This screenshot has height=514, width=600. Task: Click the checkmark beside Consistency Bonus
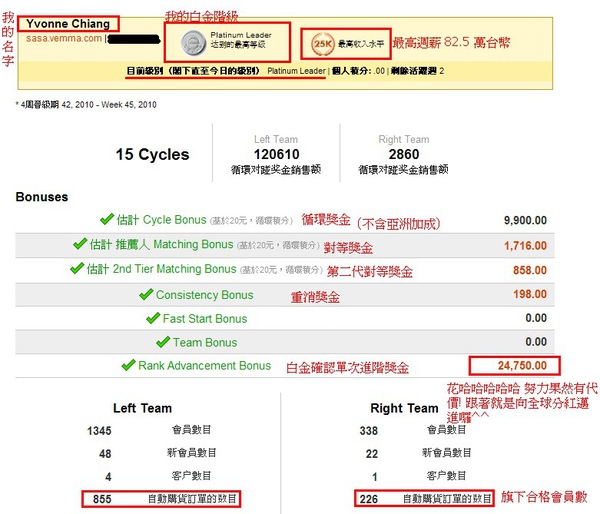tap(146, 294)
